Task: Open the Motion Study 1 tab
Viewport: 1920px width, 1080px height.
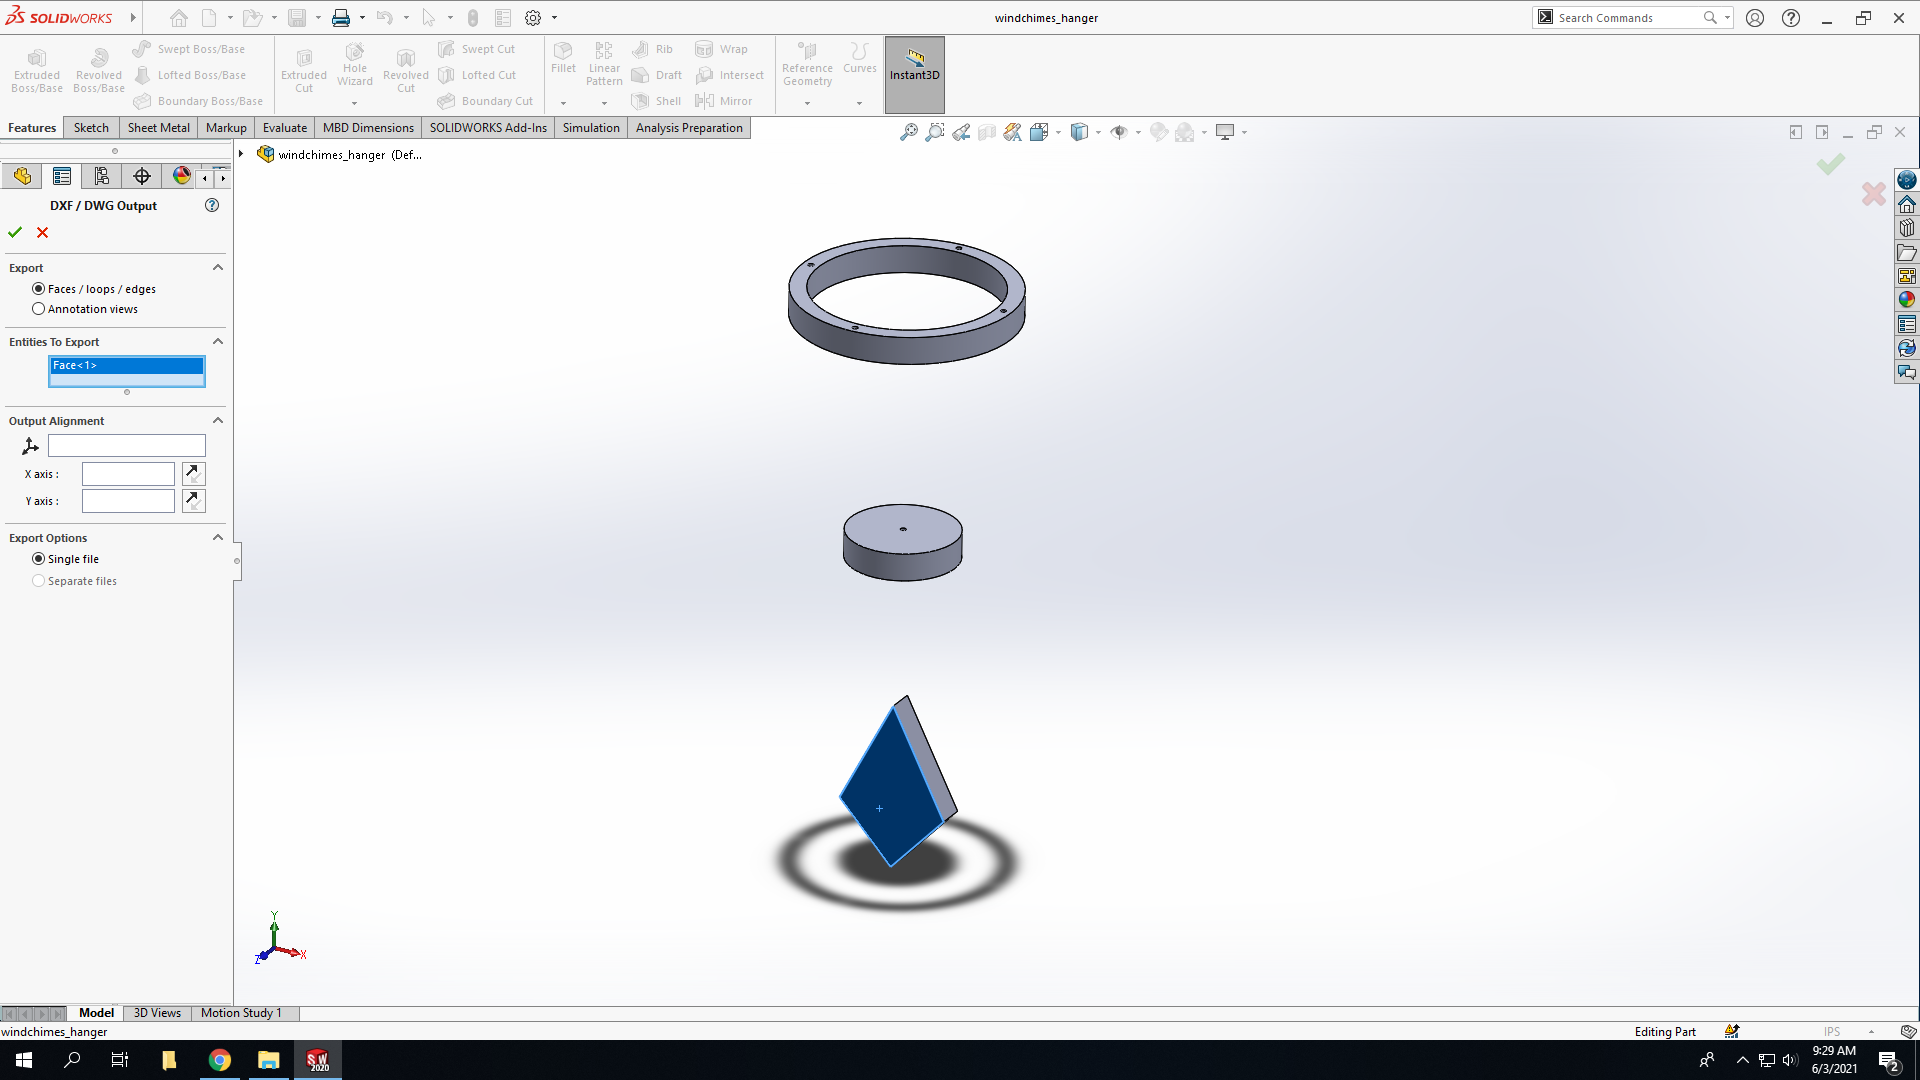Action: (241, 1013)
